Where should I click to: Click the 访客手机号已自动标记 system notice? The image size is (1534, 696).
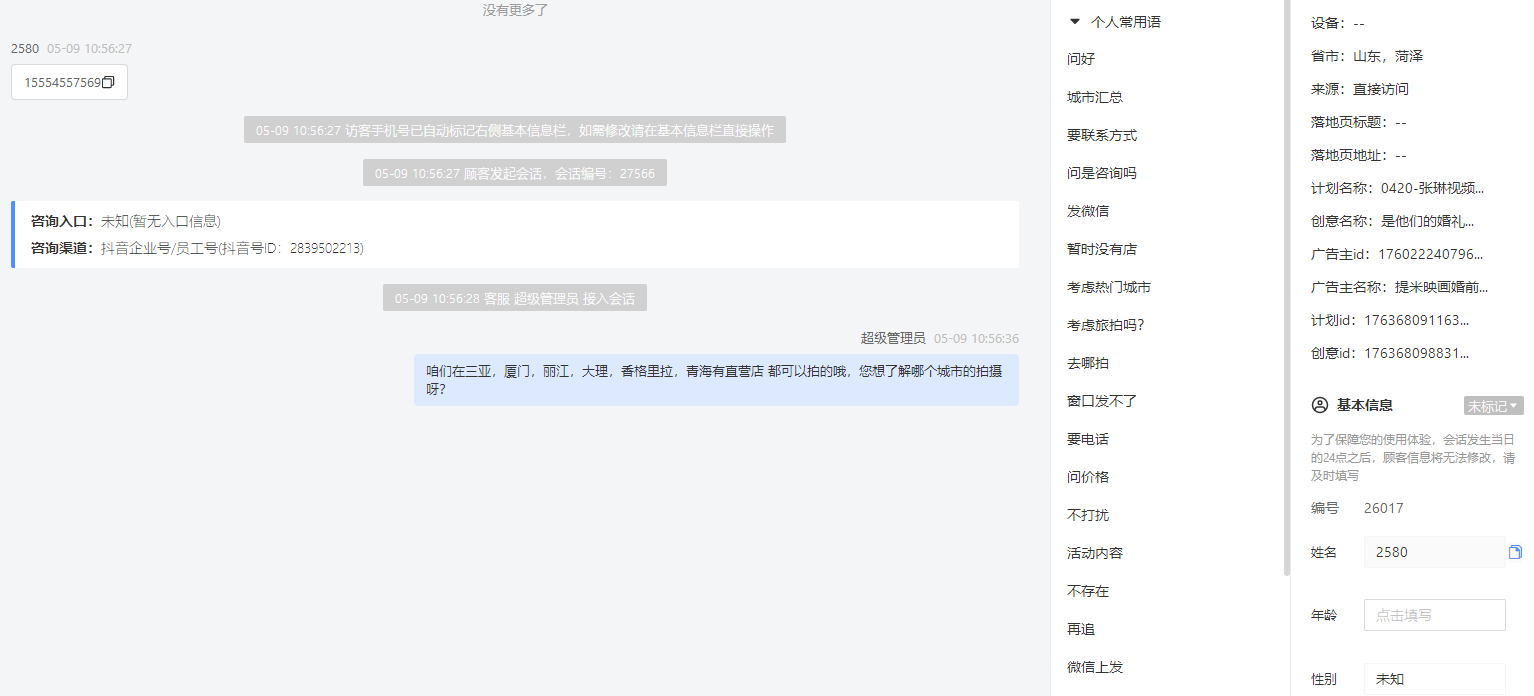point(515,130)
